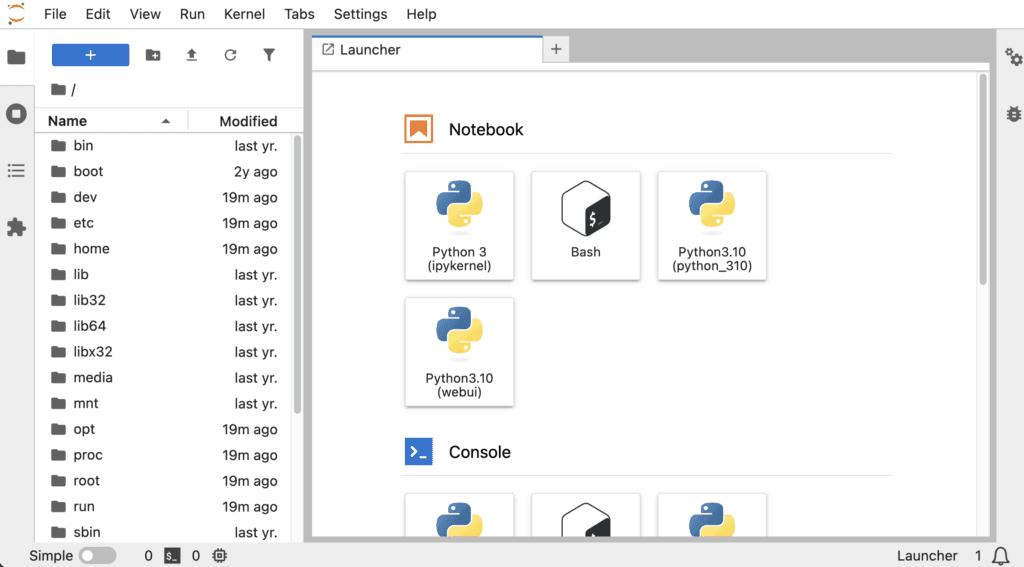Open Running Terminals and Kernels panel
The width and height of the screenshot is (1024, 567).
[x=16, y=114]
